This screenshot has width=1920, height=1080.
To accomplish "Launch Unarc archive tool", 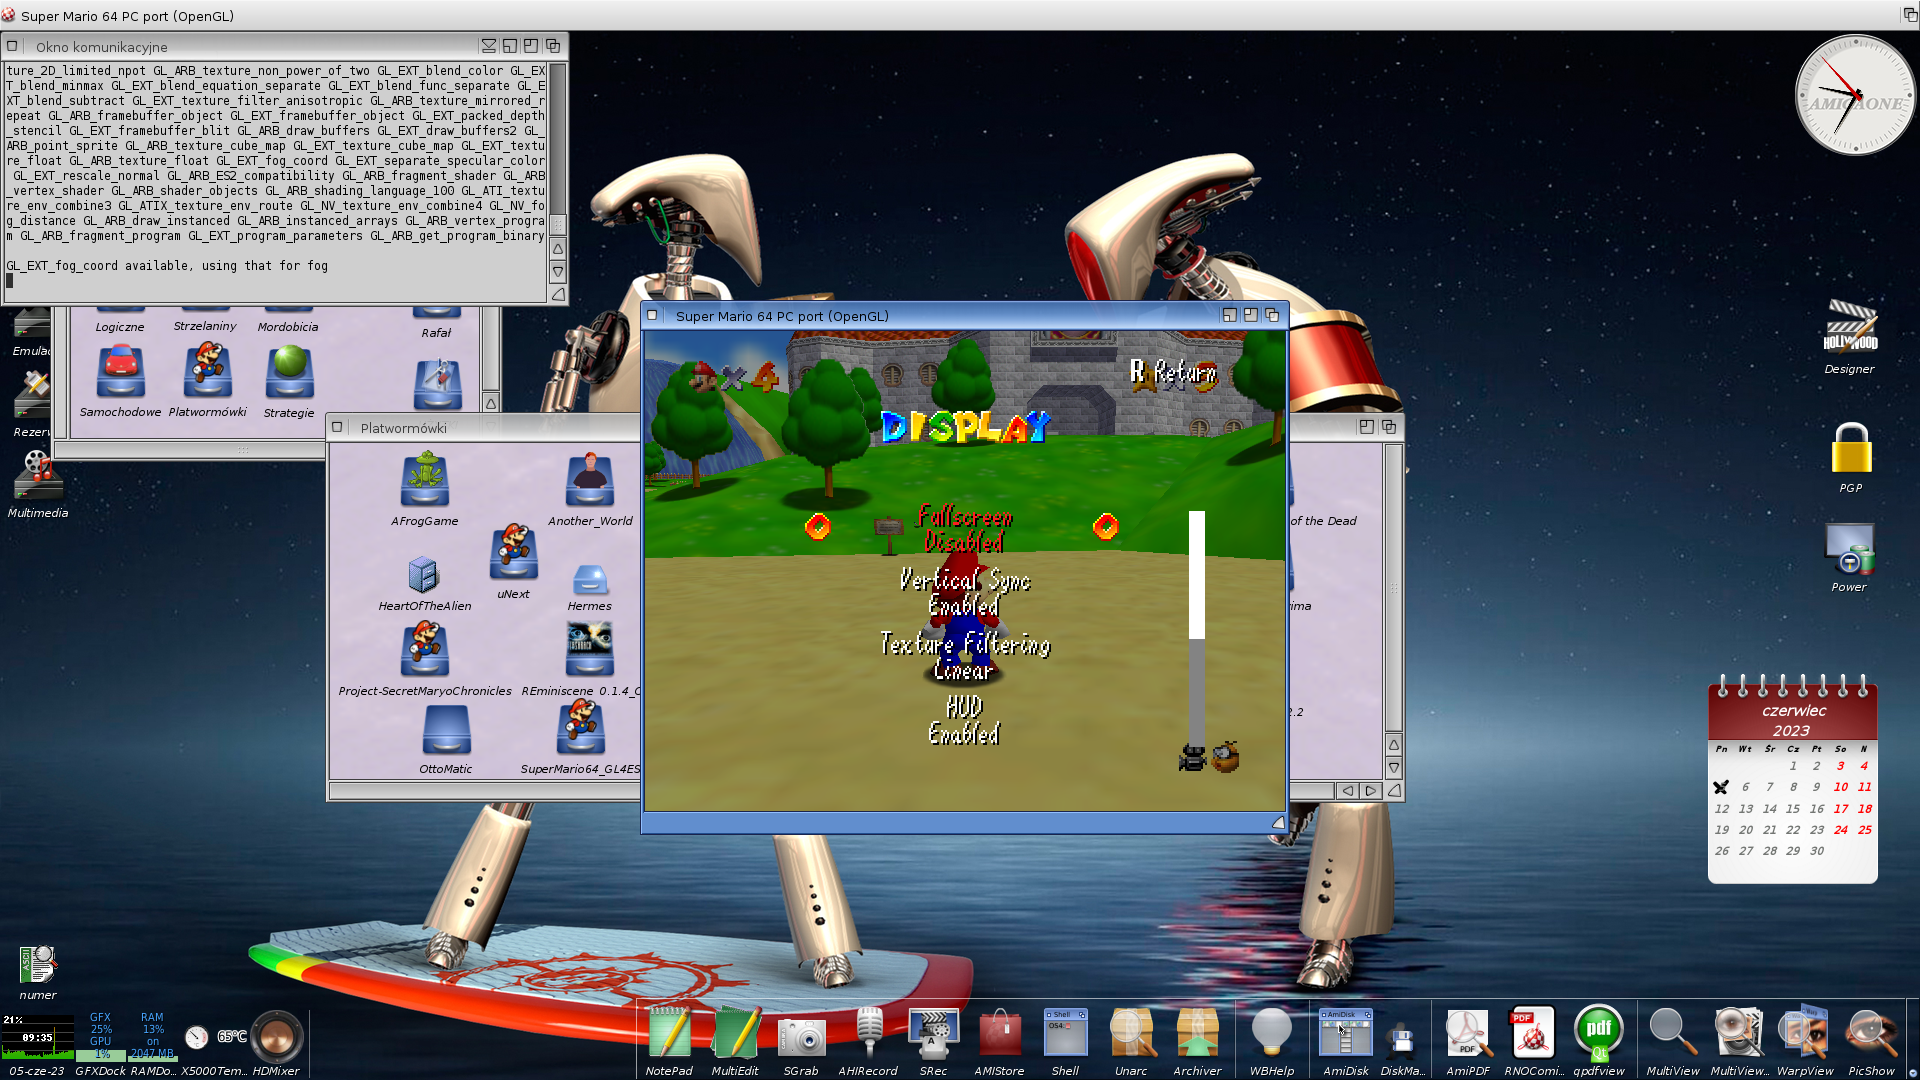I will coord(1131,1033).
